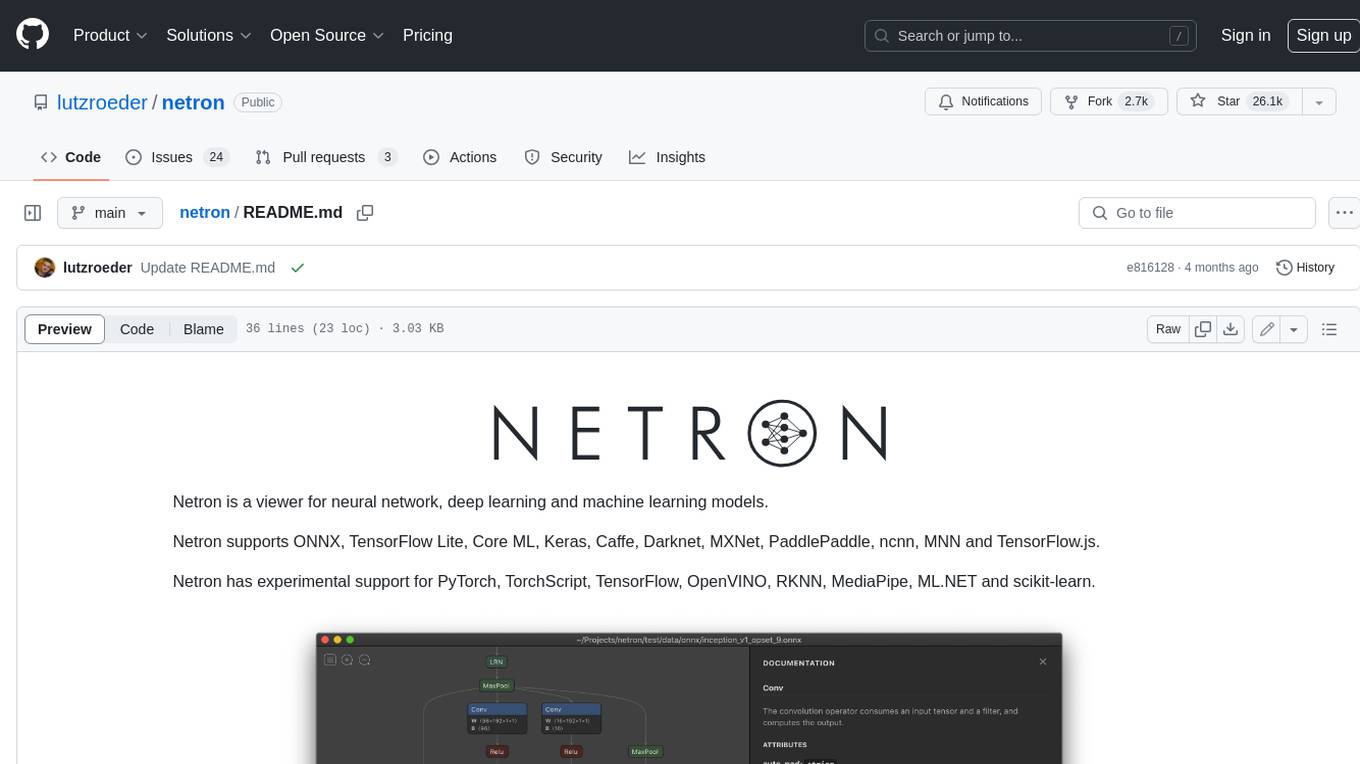Open commit e816128
Screen dimensions: 1360x764
pyautogui.click(x=1150, y=267)
